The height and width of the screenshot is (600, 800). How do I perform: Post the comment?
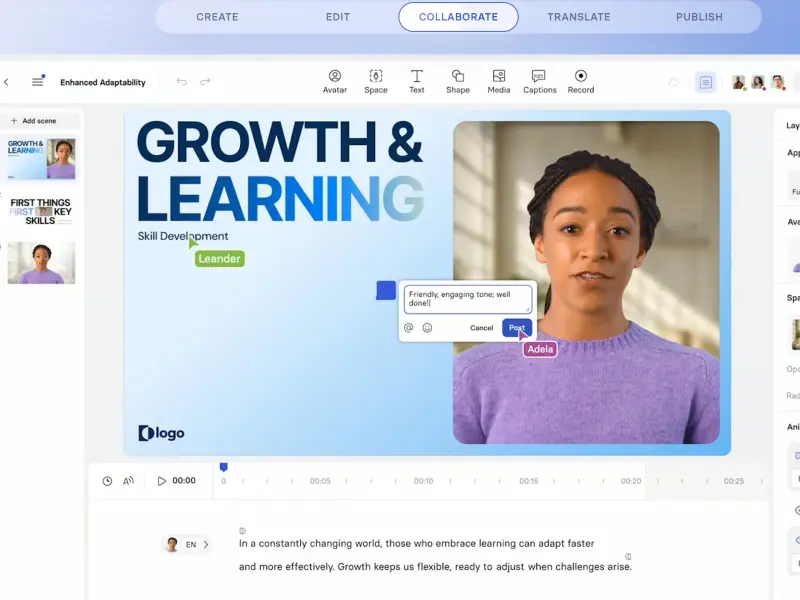[517, 328]
